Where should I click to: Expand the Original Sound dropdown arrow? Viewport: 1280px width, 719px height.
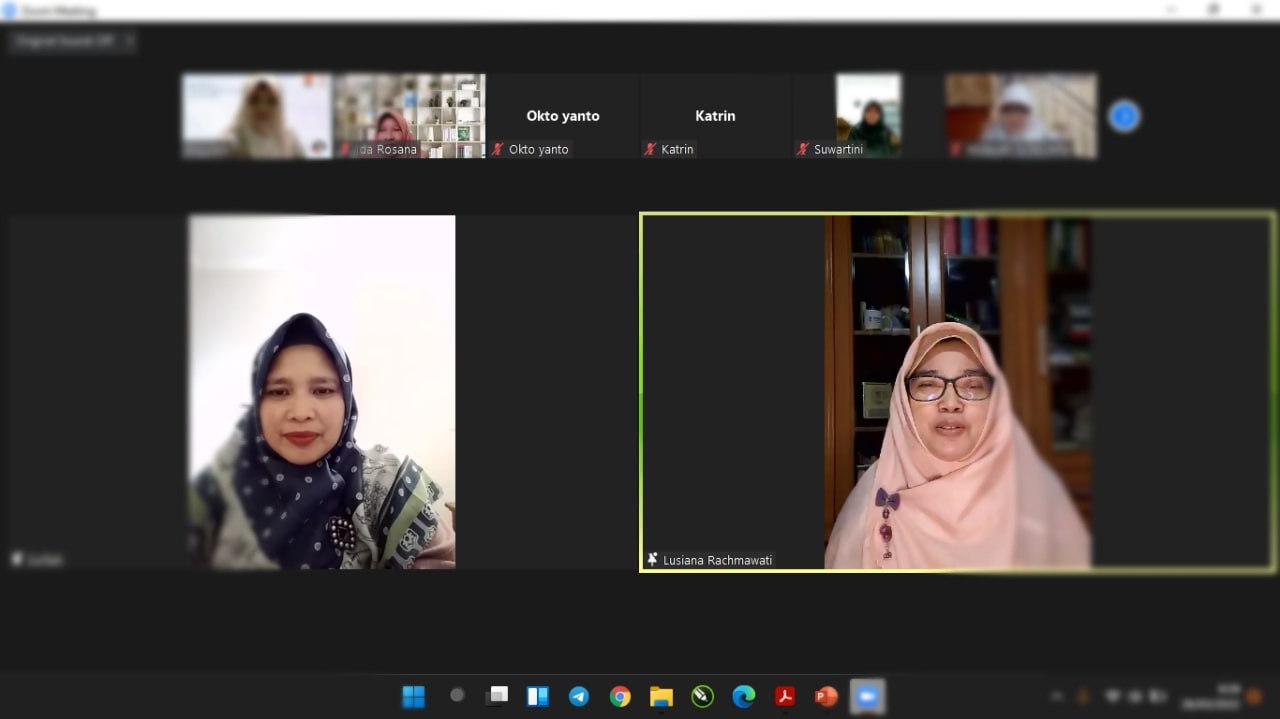pos(129,41)
